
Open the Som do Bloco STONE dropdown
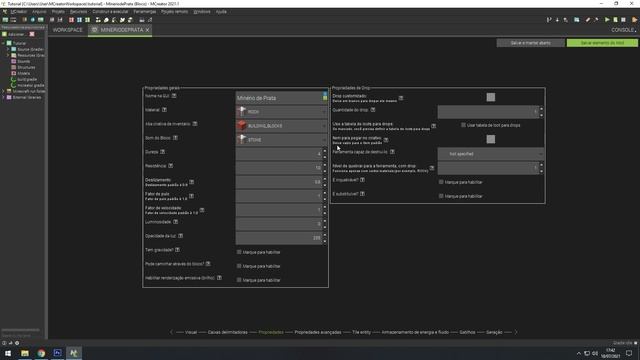point(282,140)
